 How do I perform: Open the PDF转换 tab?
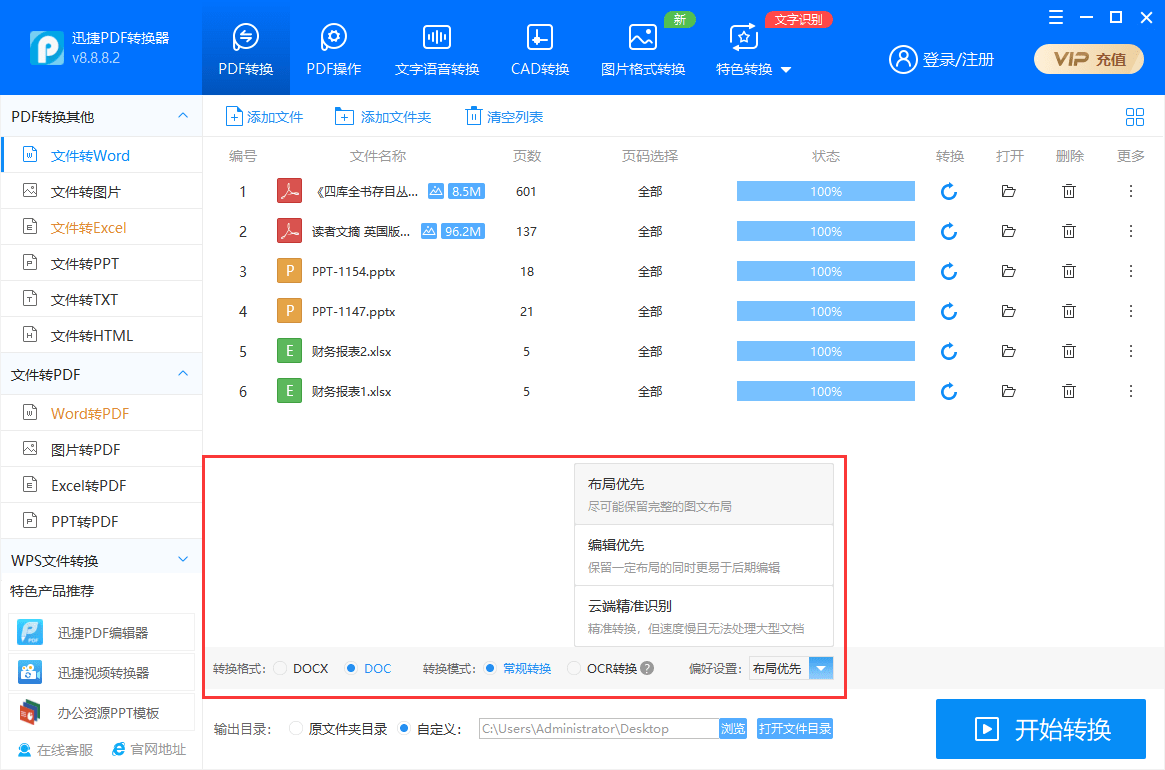(246, 49)
